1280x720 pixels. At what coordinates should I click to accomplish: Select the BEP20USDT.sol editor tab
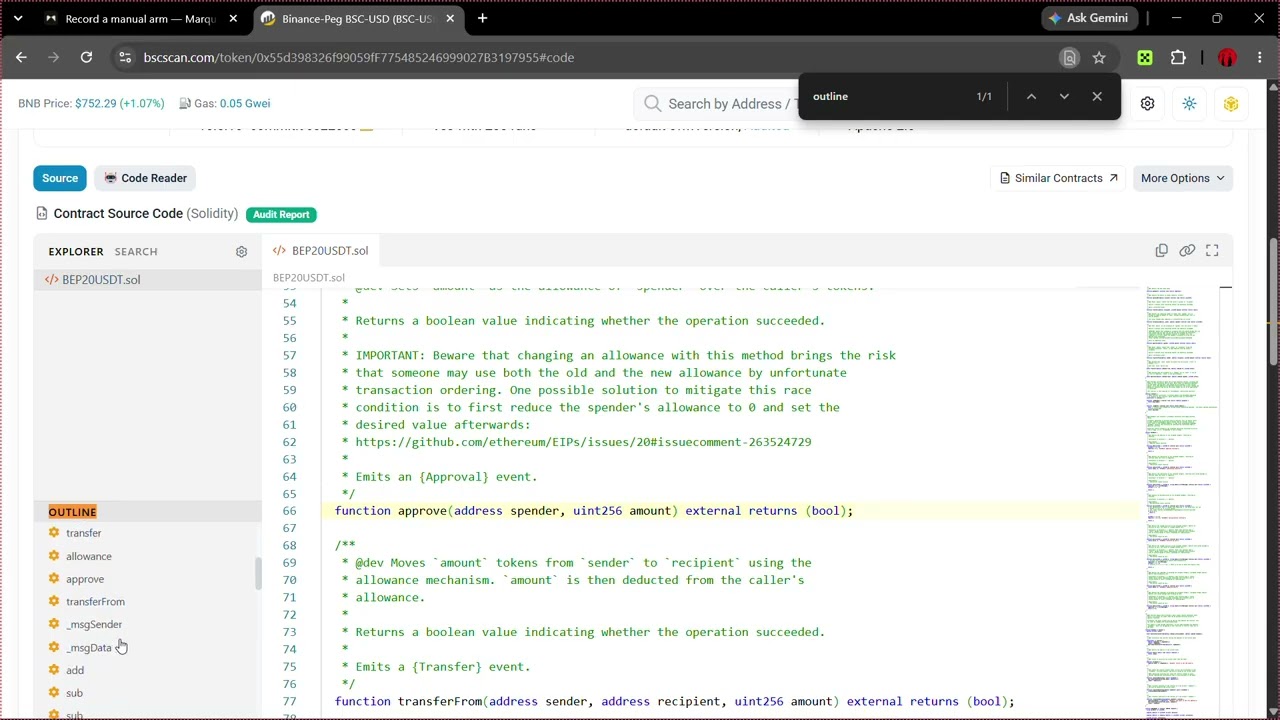coord(321,251)
